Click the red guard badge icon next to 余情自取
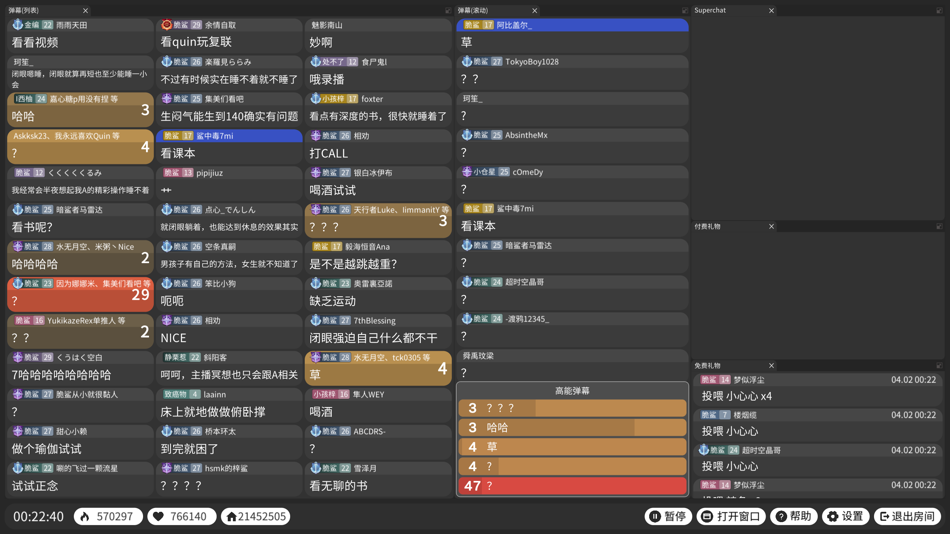 [x=167, y=25]
